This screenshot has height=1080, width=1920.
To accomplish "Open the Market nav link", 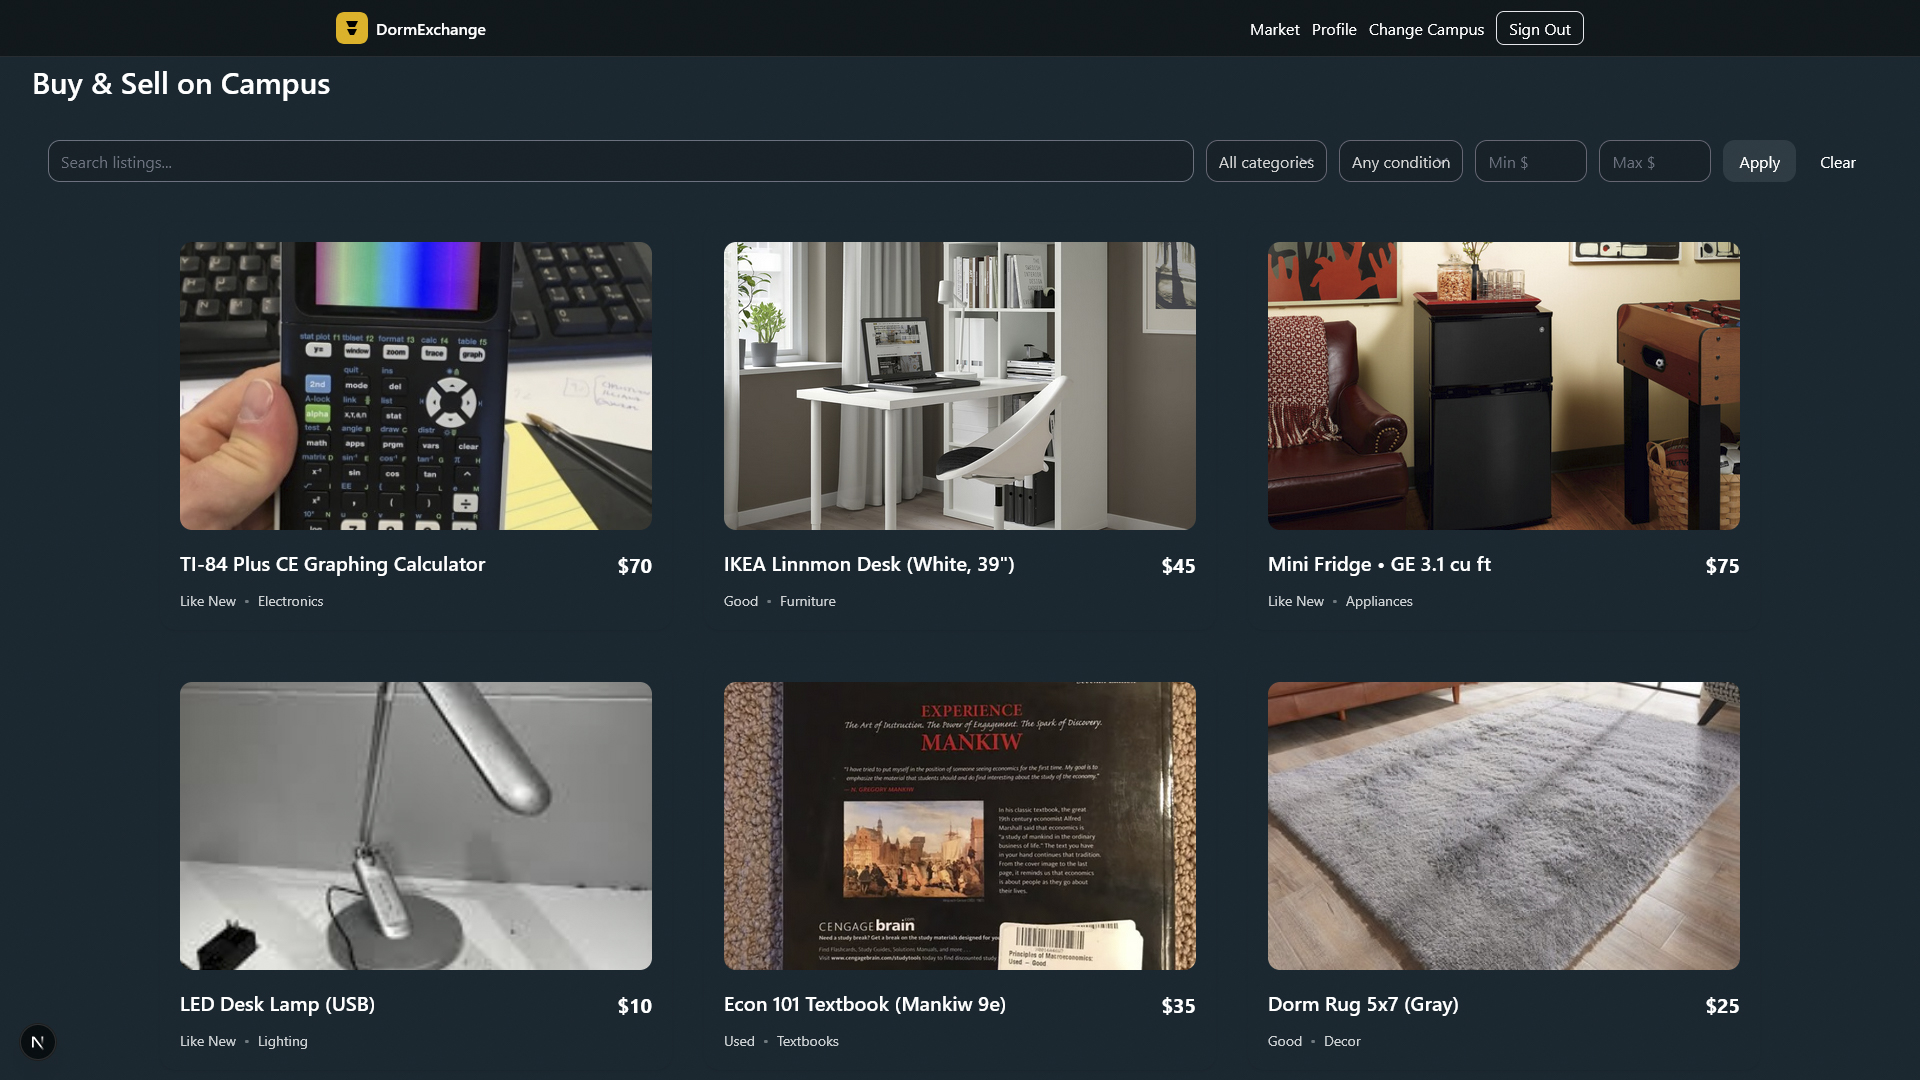I will pos(1274,29).
